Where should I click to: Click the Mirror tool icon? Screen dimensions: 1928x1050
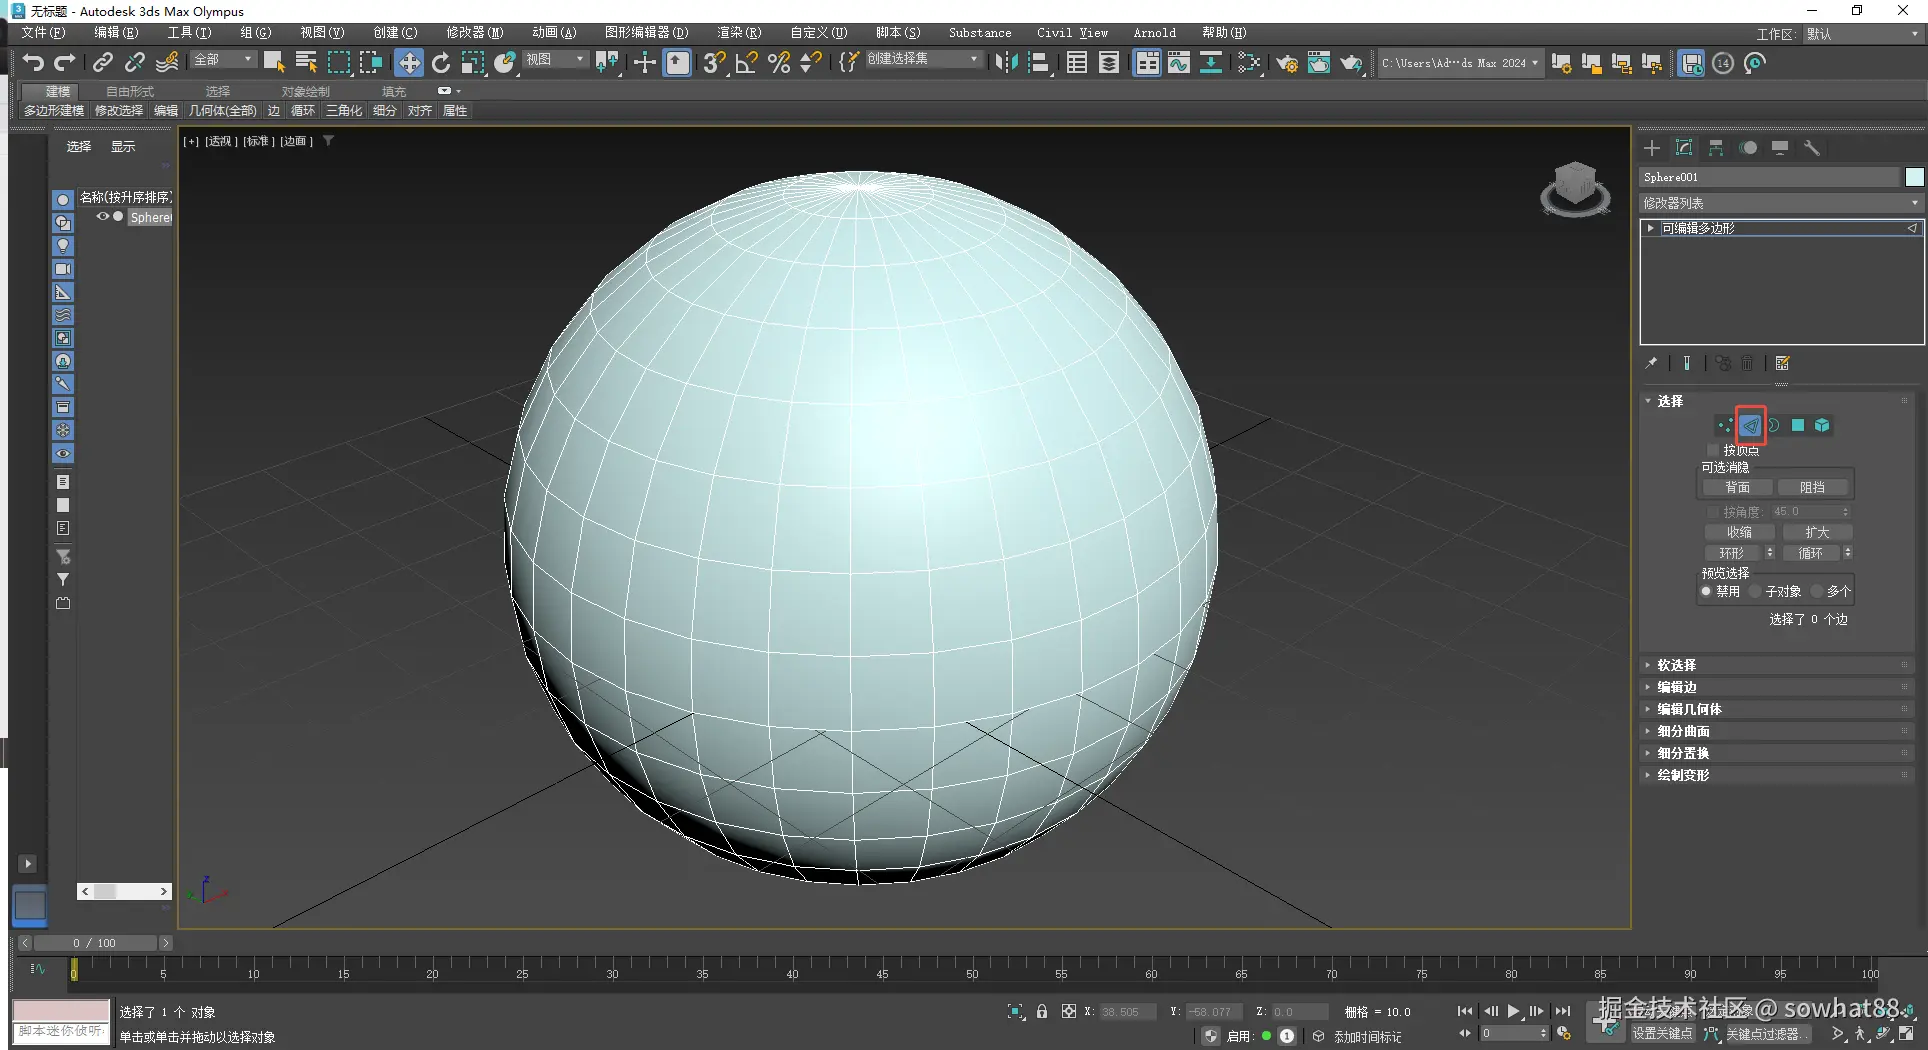coord(1006,63)
